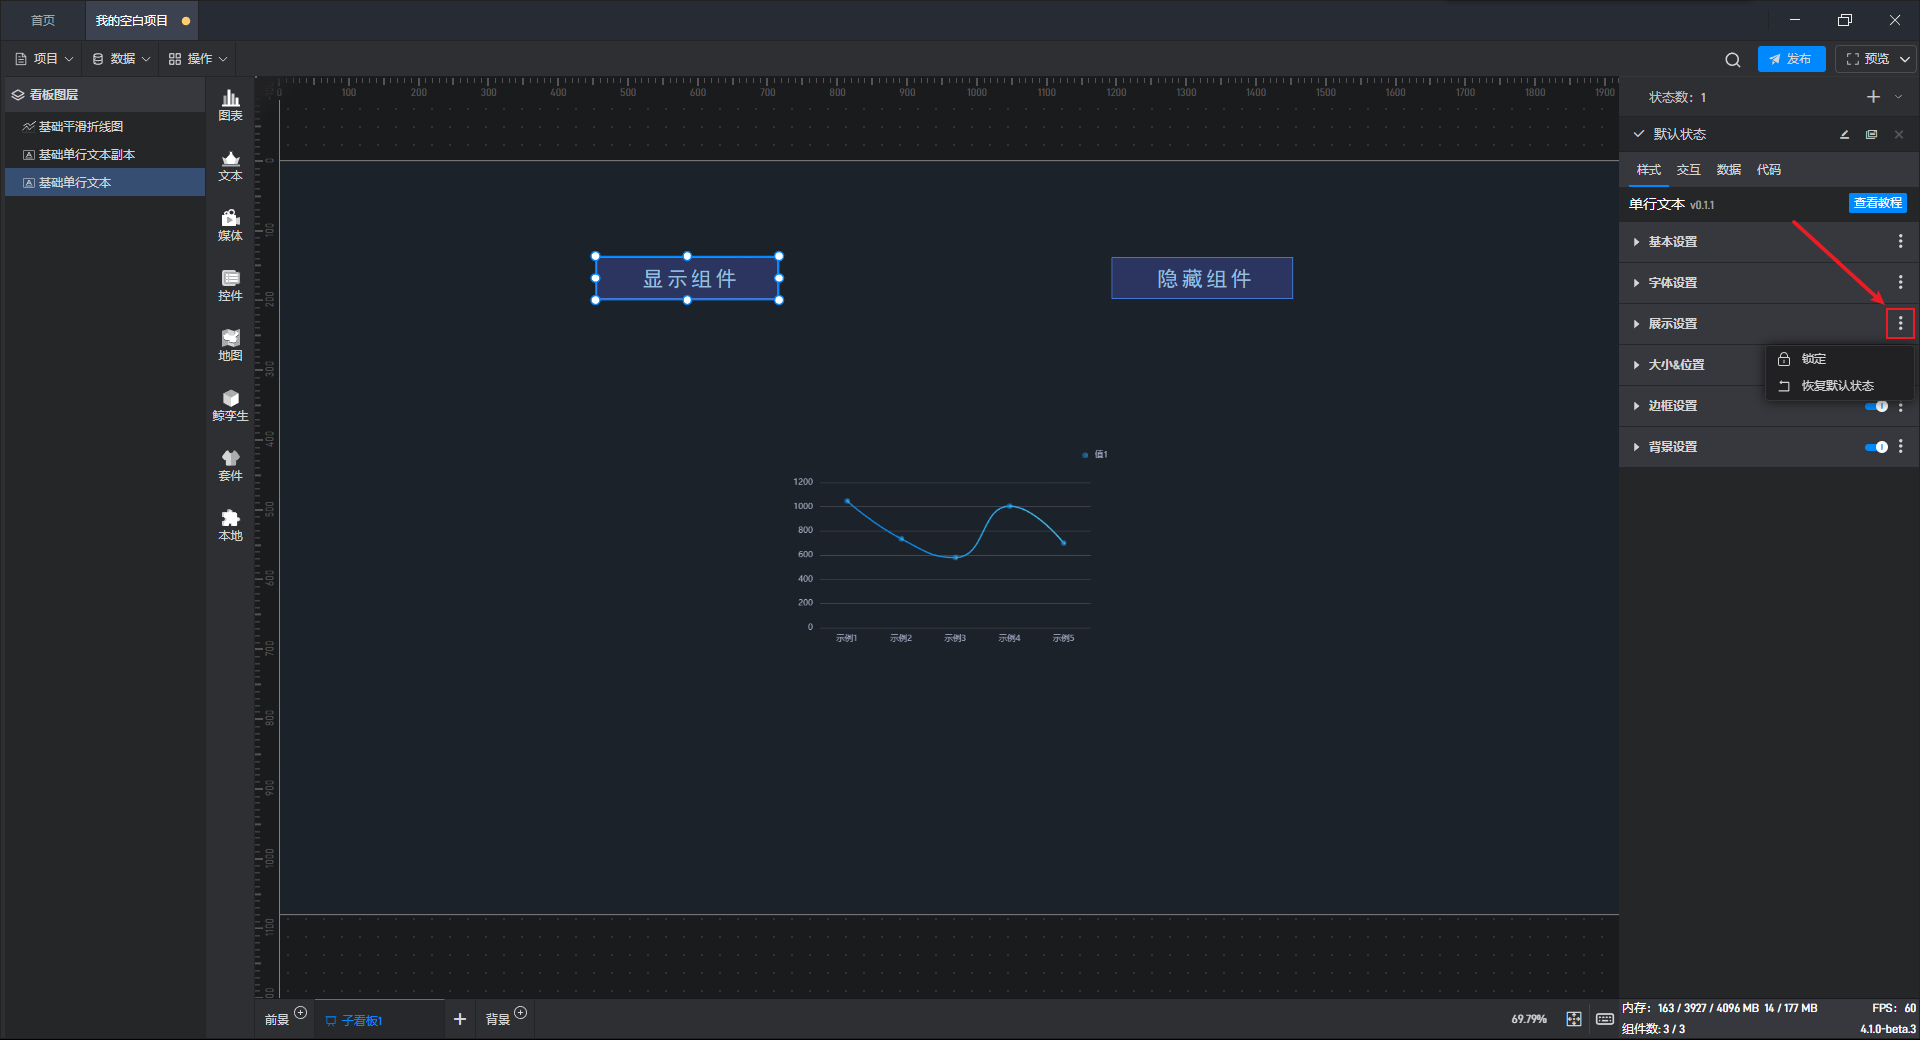Open 字体设置 three-dot more menu
Viewport: 1920px width, 1040px height.
point(1901,283)
